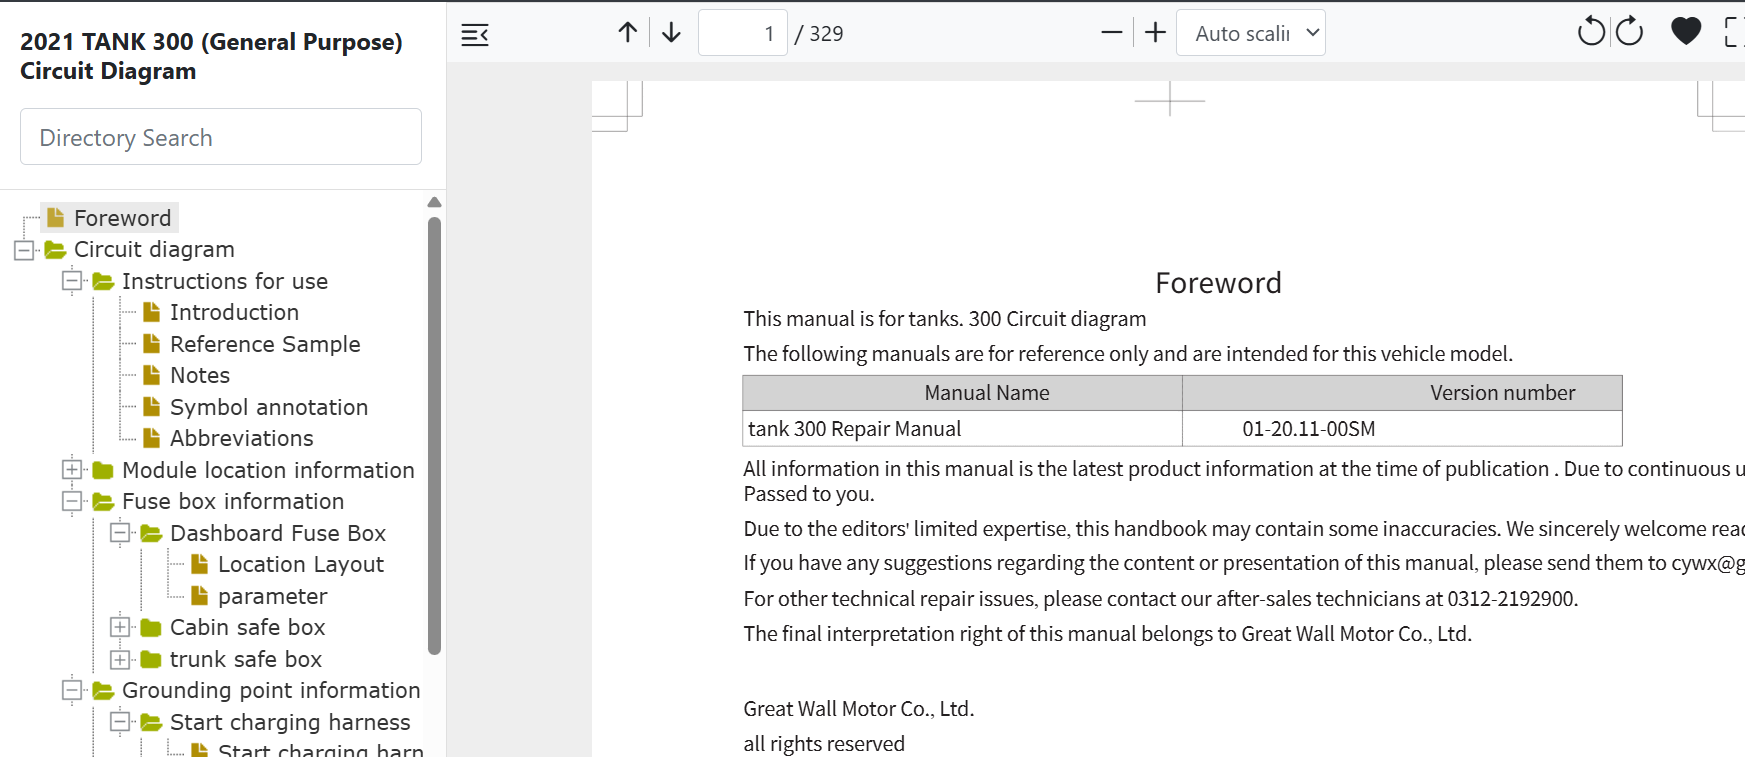This screenshot has width=1745, height=757.
Task: Open the Foreword entry in the tree
Action: click(123, 218)
